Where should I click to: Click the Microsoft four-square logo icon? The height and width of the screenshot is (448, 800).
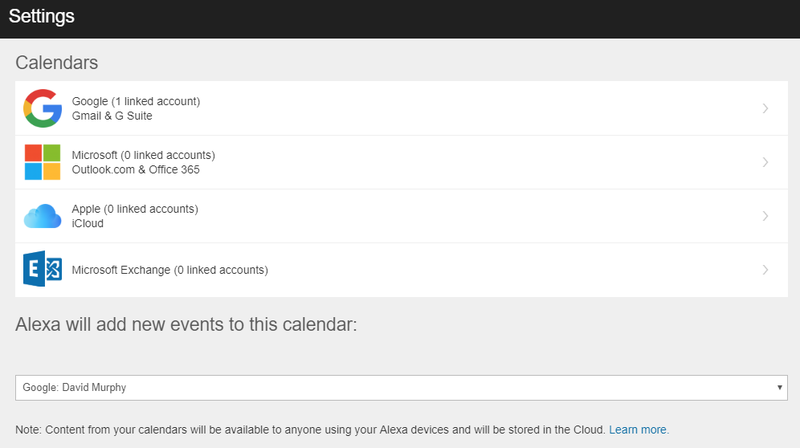click(42, 162)
